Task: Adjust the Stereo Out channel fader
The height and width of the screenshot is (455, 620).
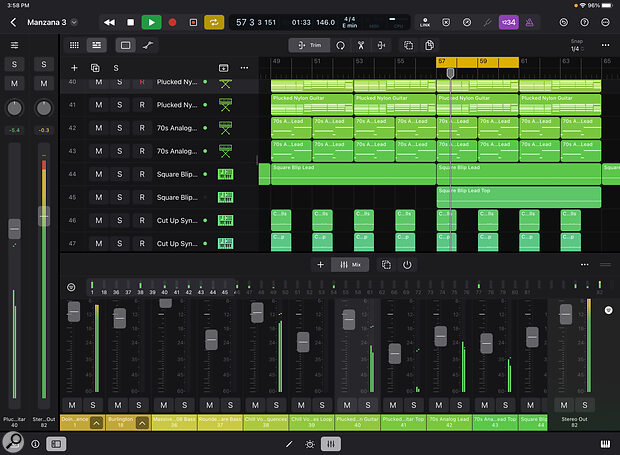Action: point(566,314)
